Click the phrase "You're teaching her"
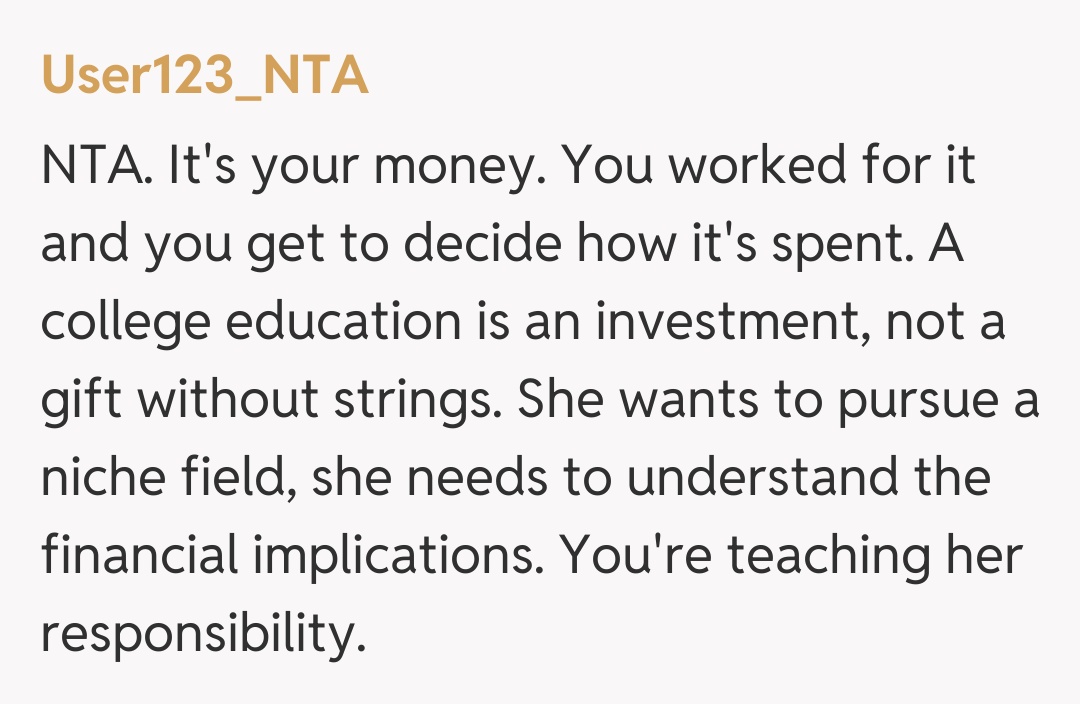 [791, 557]
